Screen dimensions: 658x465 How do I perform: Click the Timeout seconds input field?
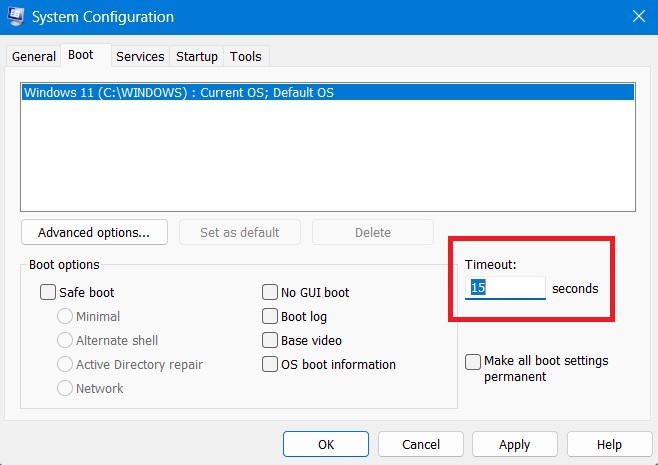[505, 288]
